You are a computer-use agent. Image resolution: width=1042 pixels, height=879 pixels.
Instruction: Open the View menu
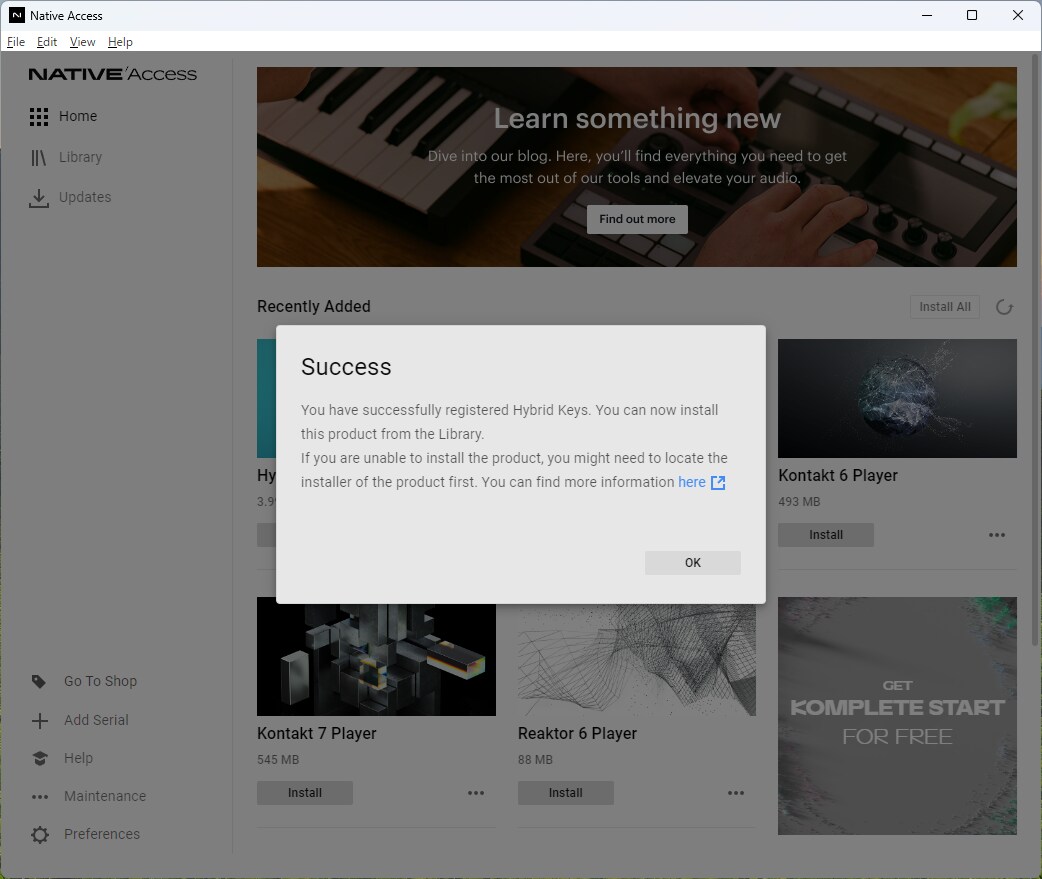coord(82,42)
